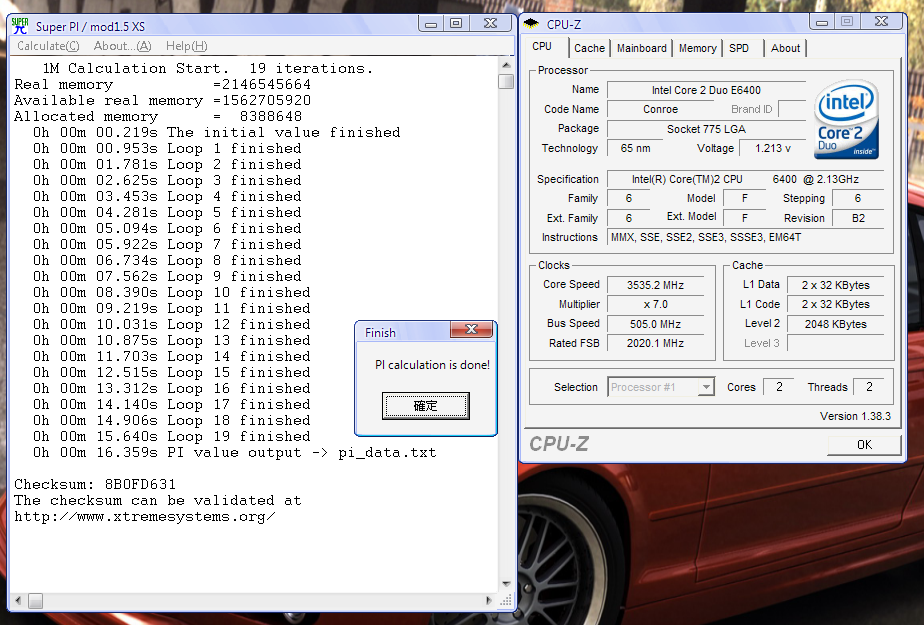
Task: Click the Voltage value 1.213 v
Action: [773, 148]
